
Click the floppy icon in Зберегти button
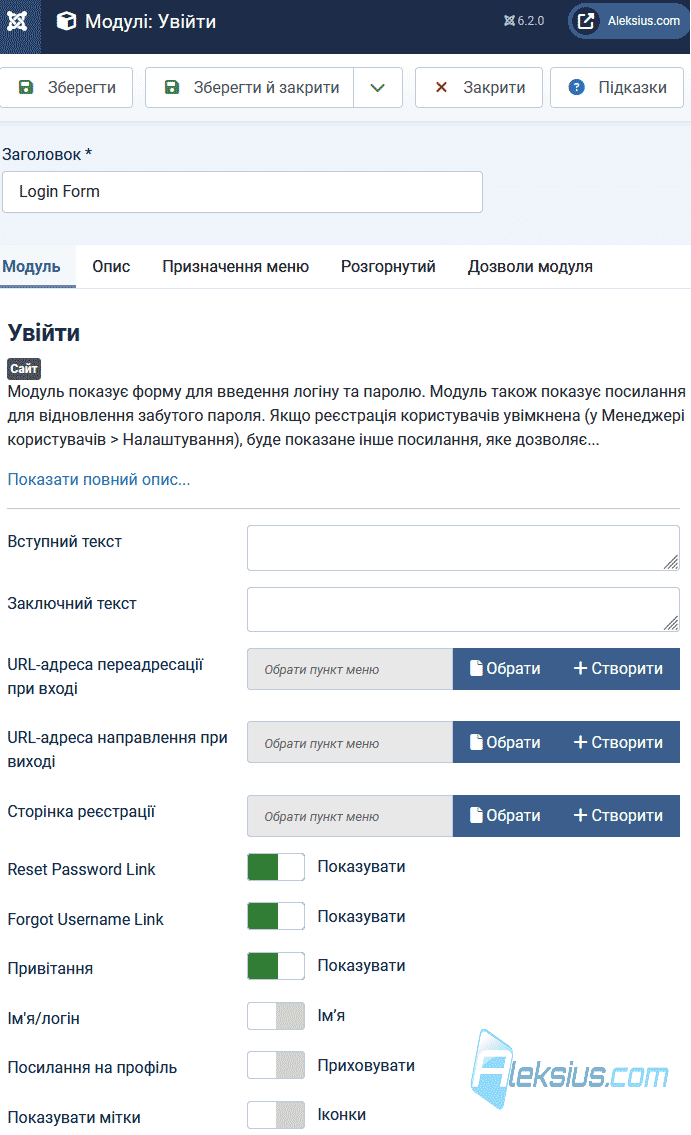pos(26,88)
